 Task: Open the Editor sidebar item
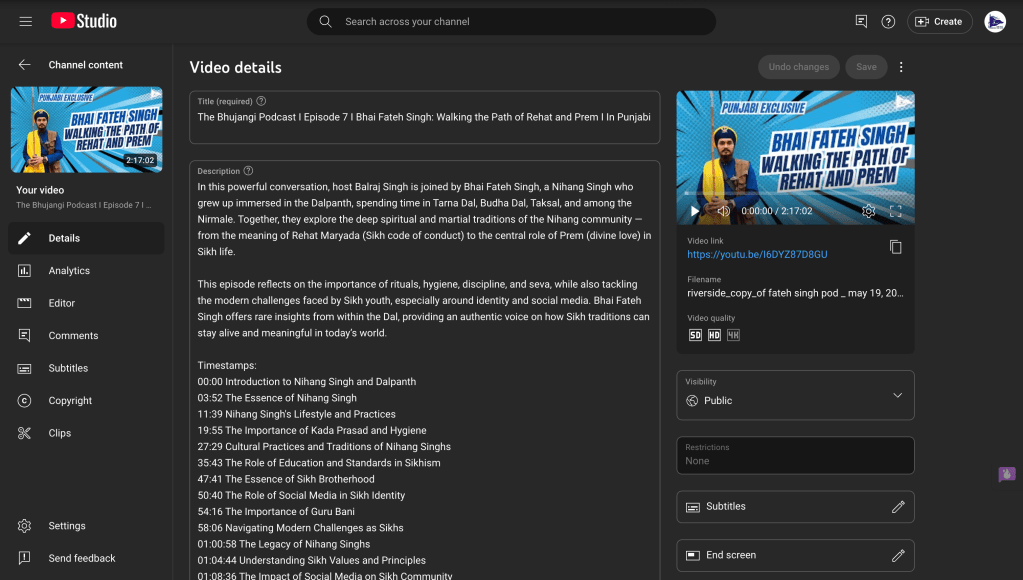(x=62, y=303)
